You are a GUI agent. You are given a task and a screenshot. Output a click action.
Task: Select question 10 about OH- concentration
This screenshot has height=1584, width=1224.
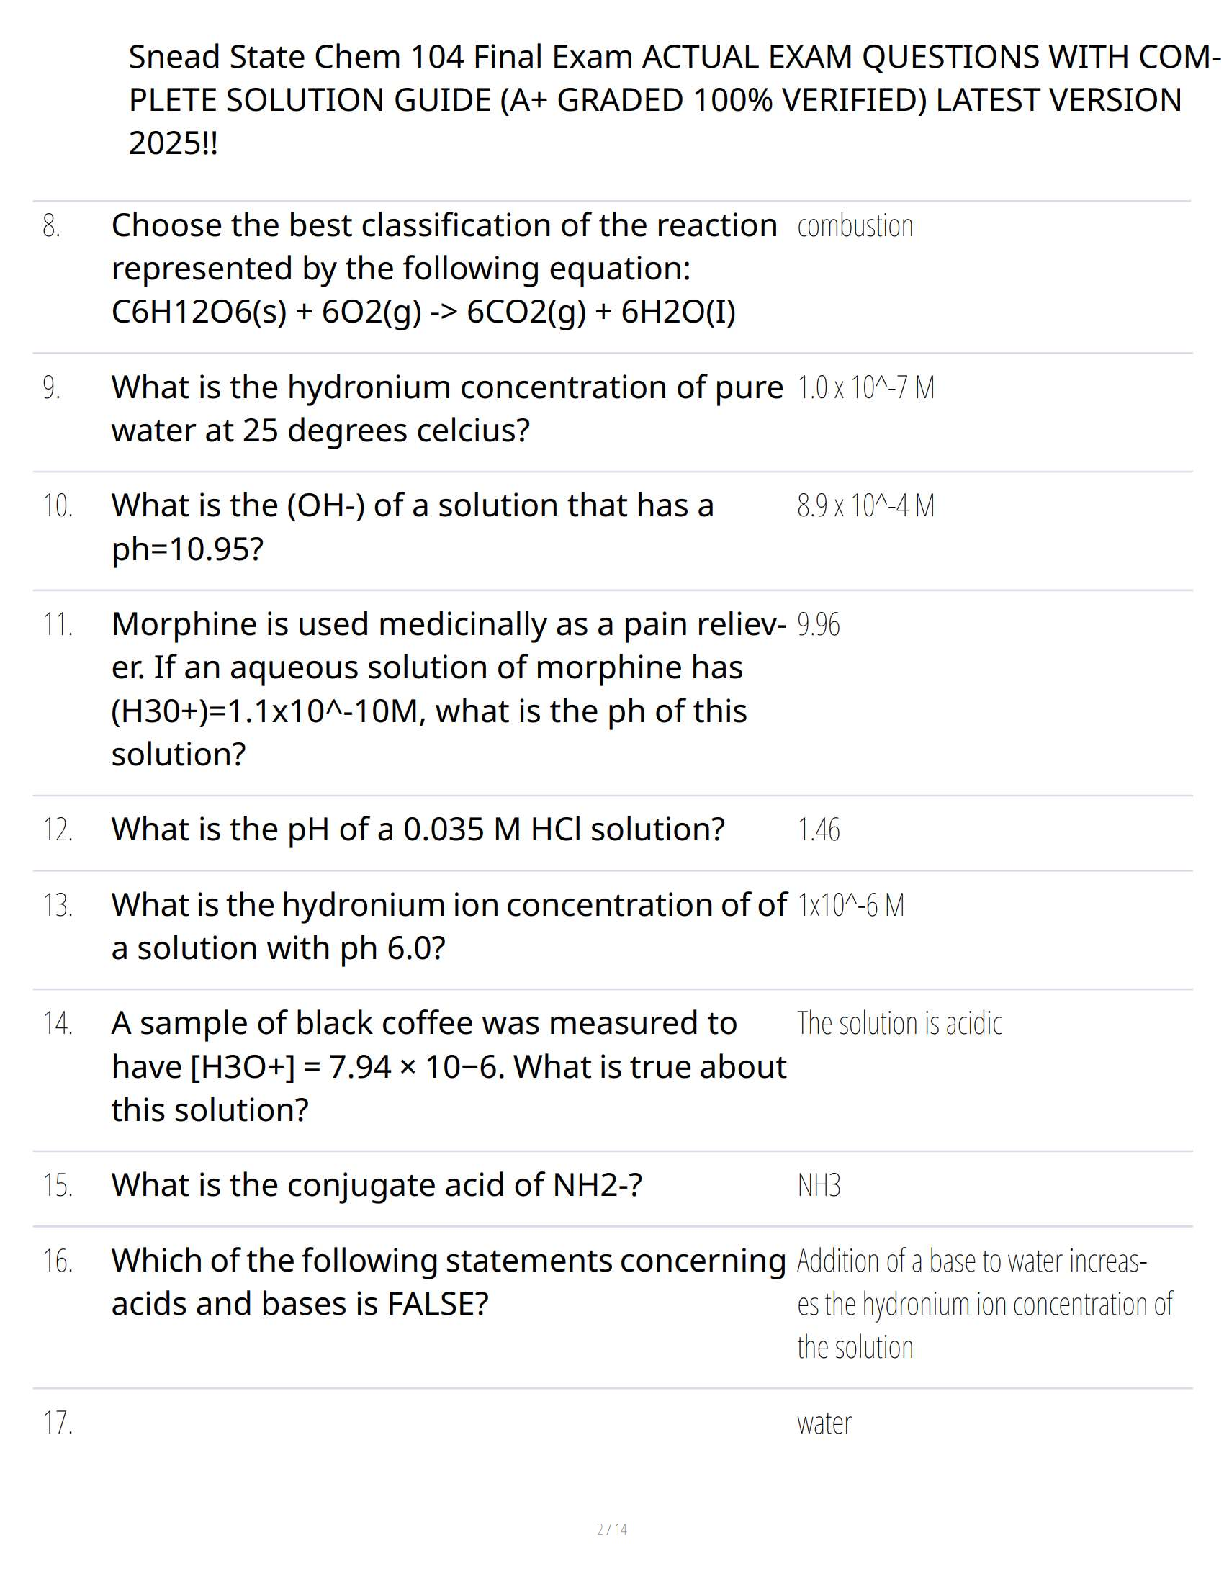[x=412, y=527]
